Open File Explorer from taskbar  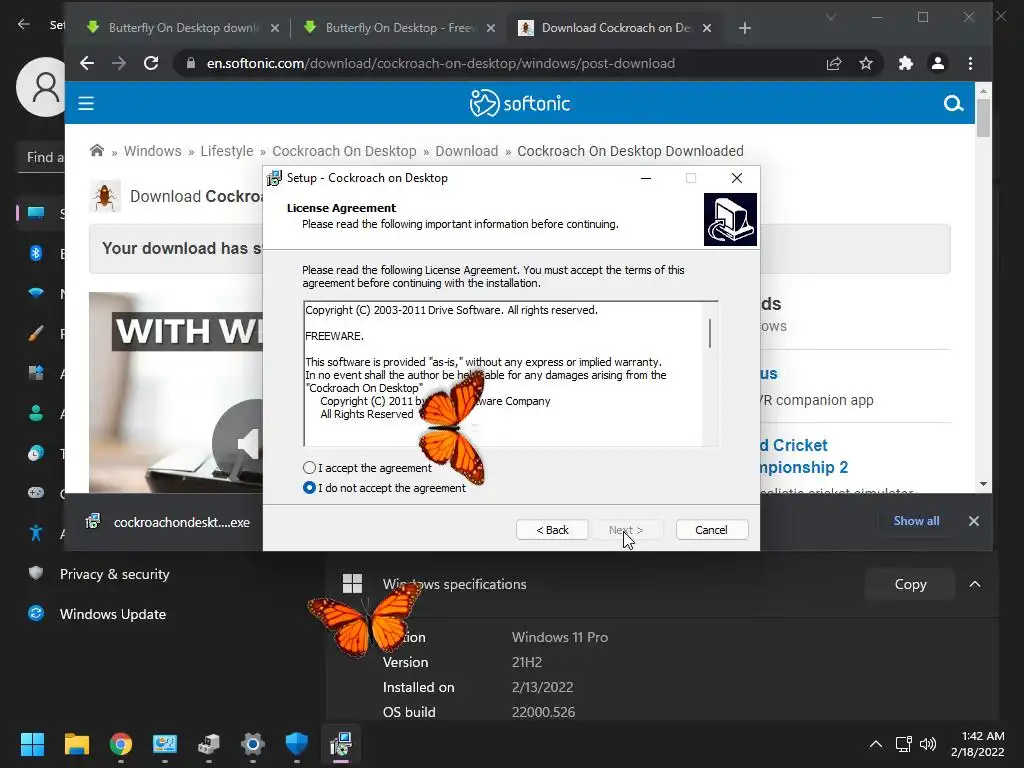click(76, 744)
